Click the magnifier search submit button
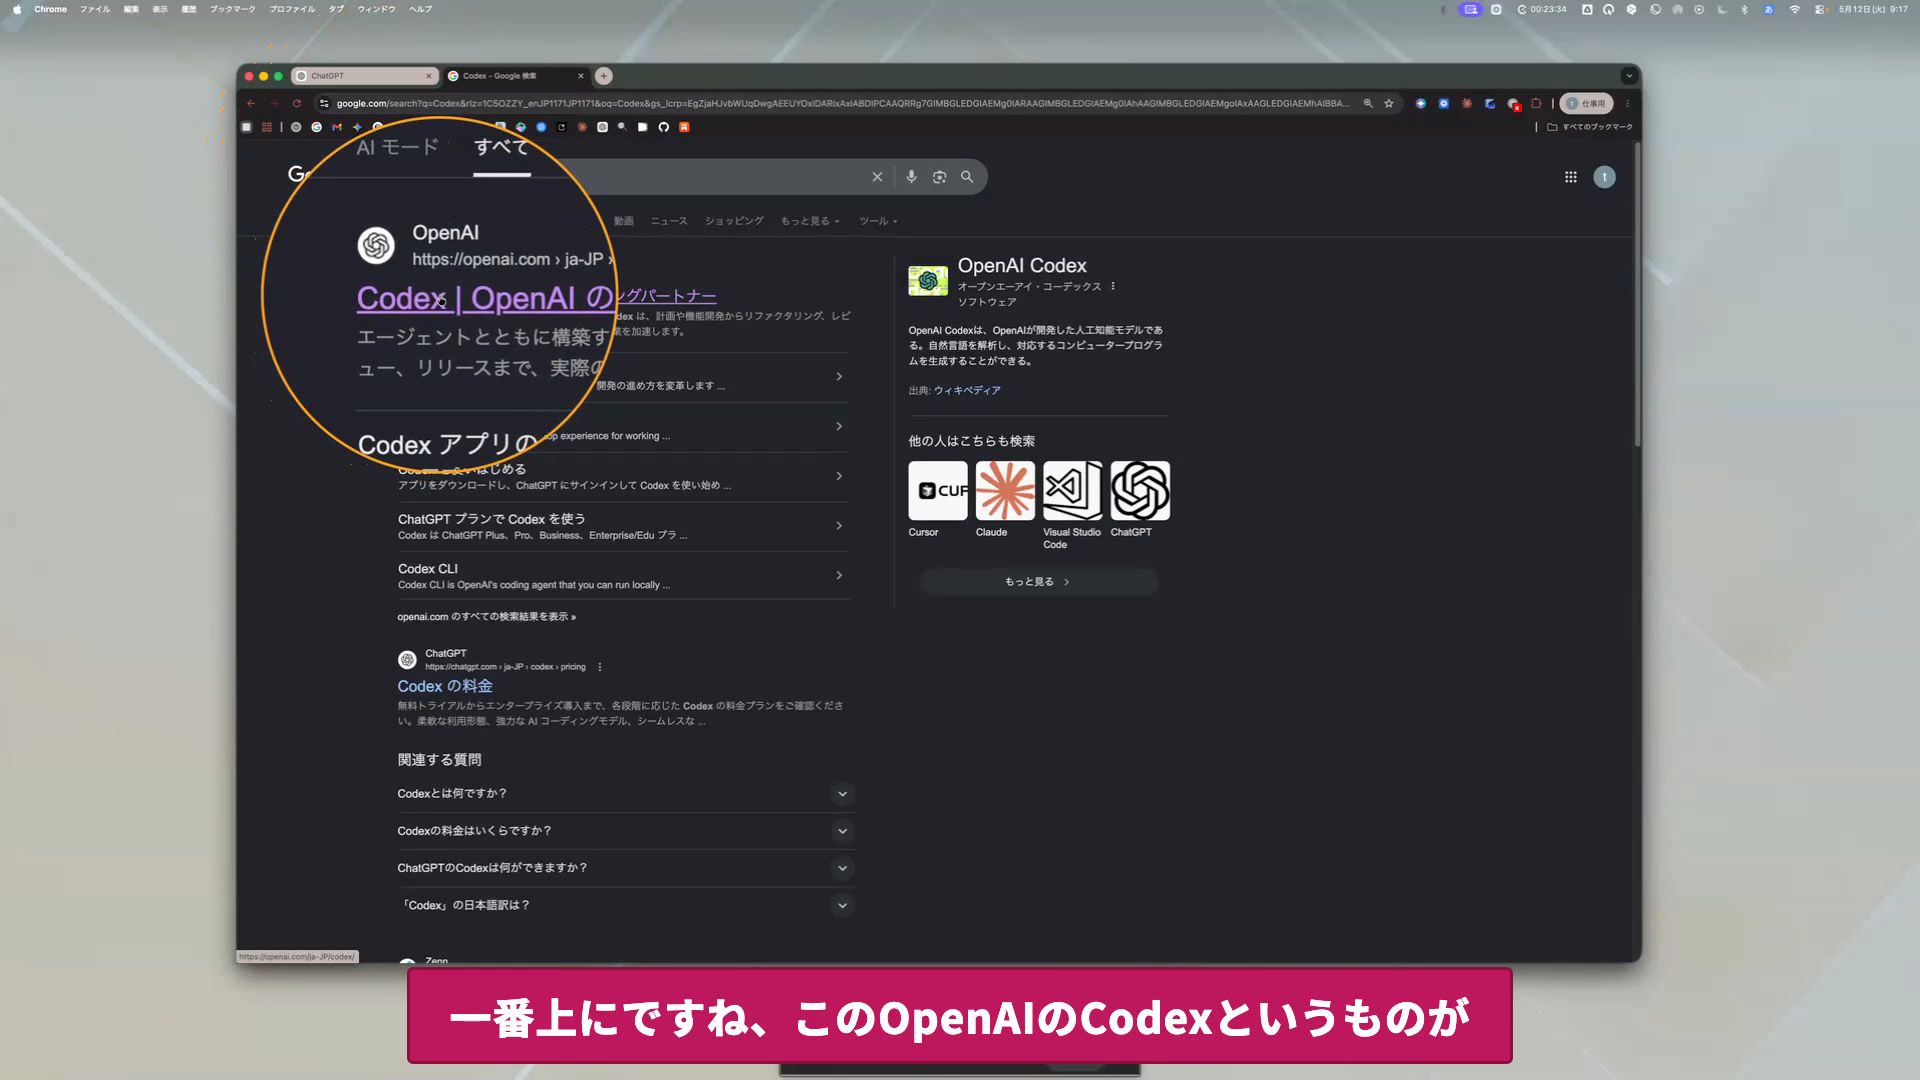Viewport: 1920px width, 1080px height. click(967, 177)
